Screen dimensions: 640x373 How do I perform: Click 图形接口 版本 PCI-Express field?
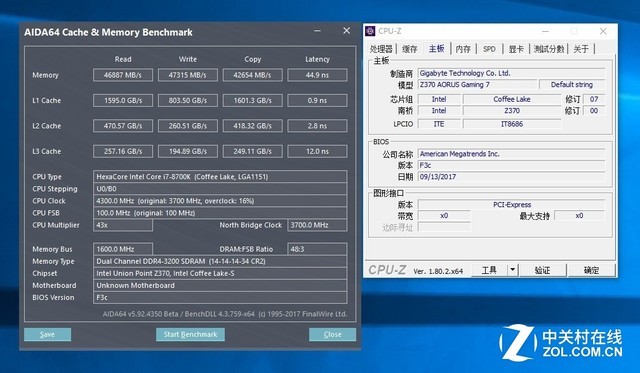tap(511, 204)
